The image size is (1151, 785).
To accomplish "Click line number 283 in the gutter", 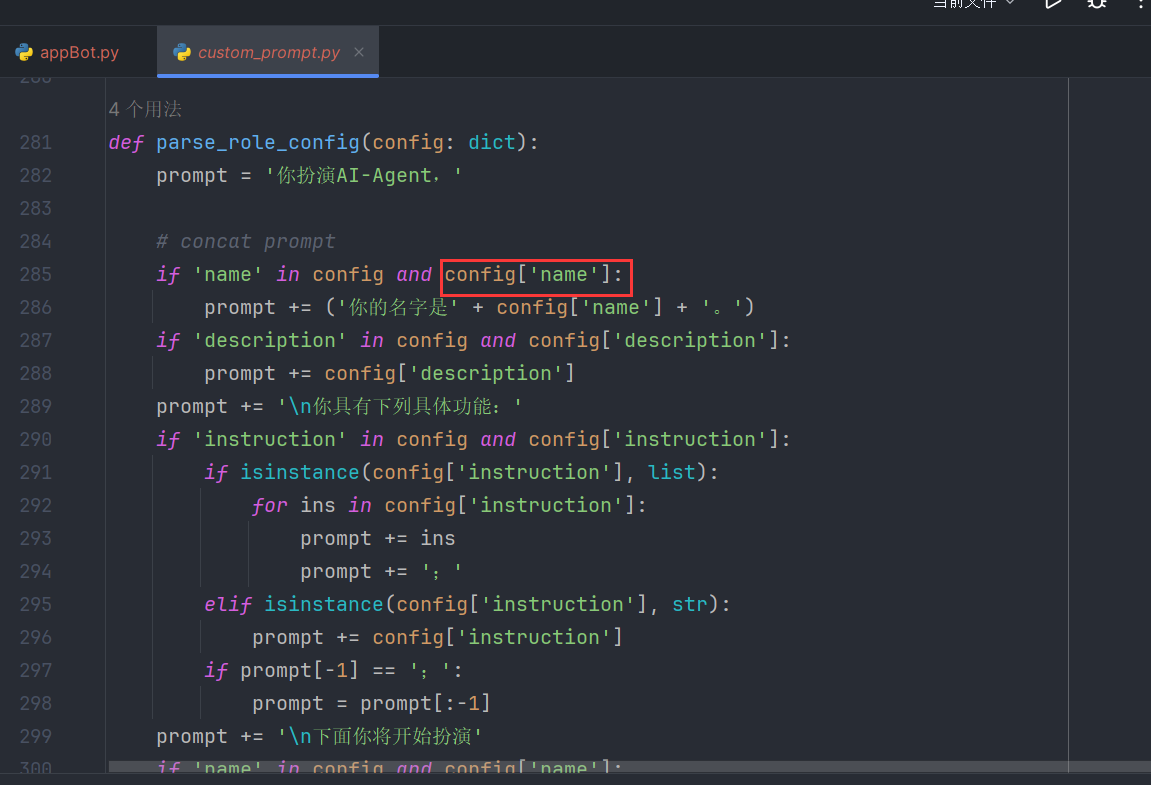I will coord(36,209).
